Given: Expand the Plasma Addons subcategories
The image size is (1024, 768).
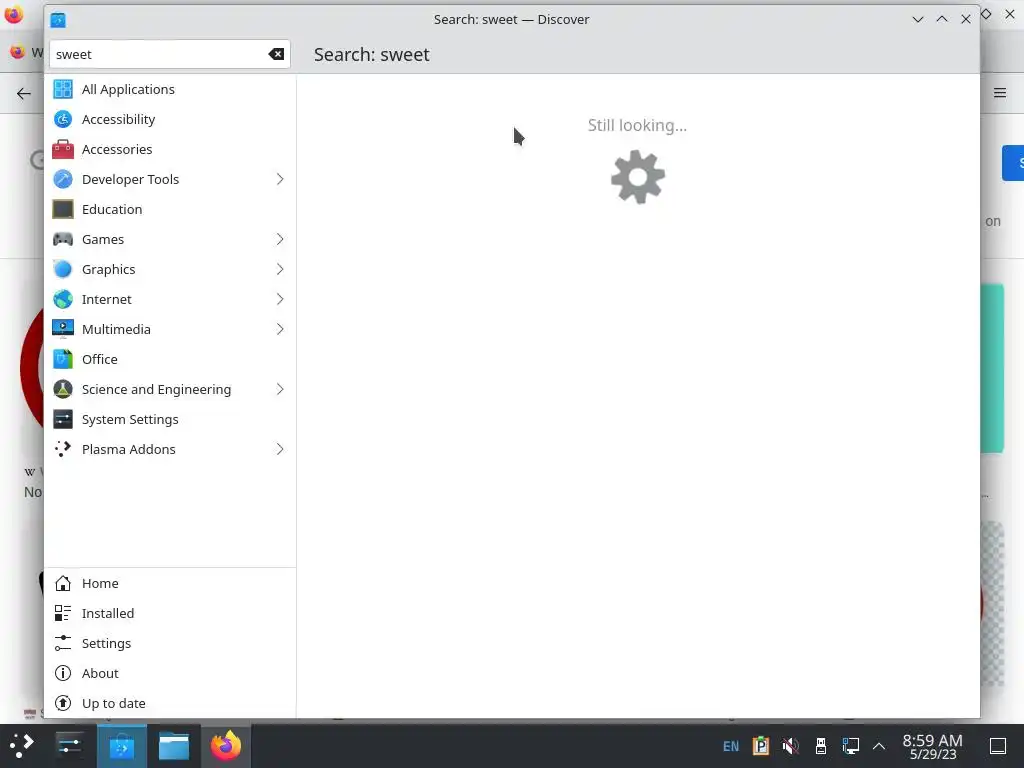Looking at the screenshot, I should [x=280, y=450].
